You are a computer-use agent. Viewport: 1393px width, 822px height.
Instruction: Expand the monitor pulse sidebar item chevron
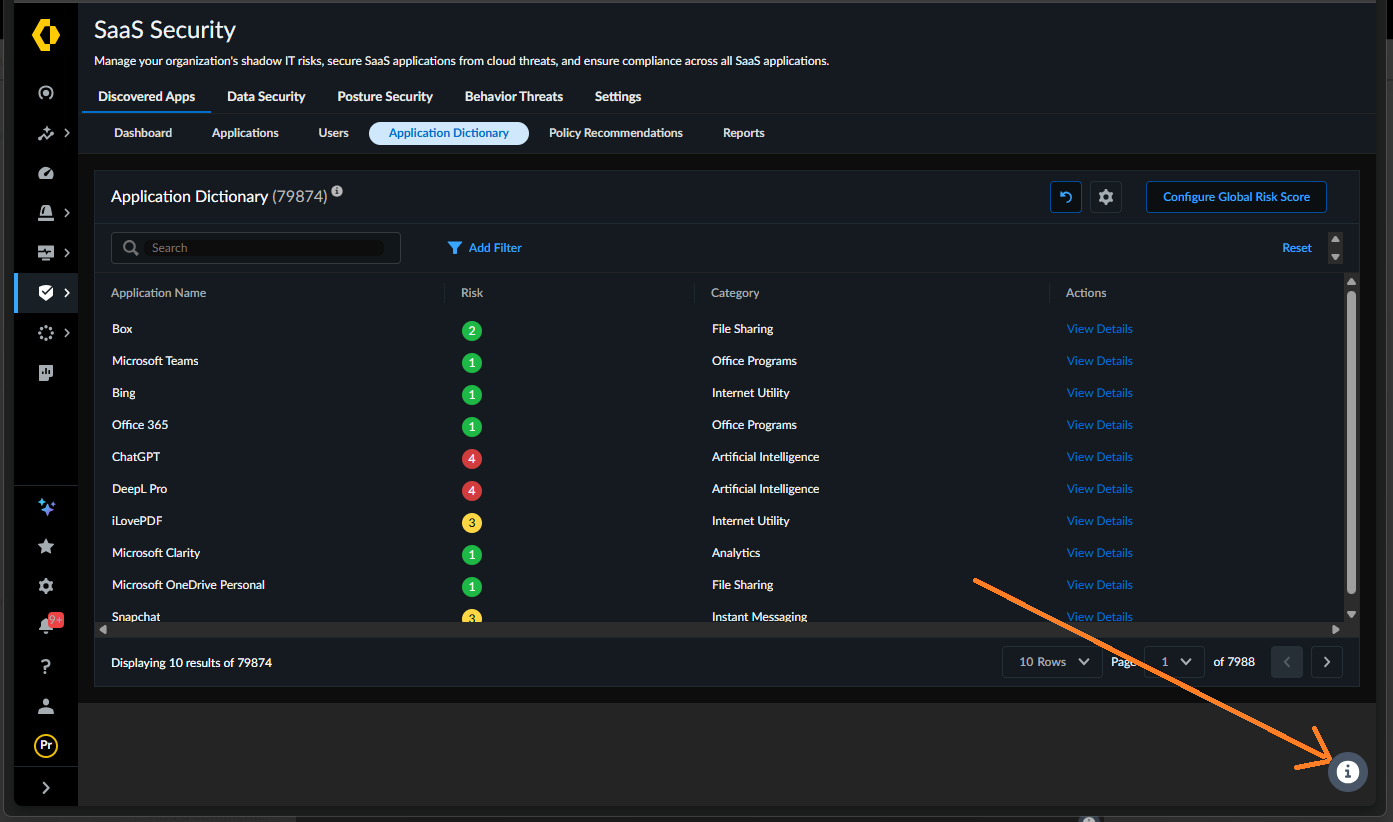click(67, 253)
